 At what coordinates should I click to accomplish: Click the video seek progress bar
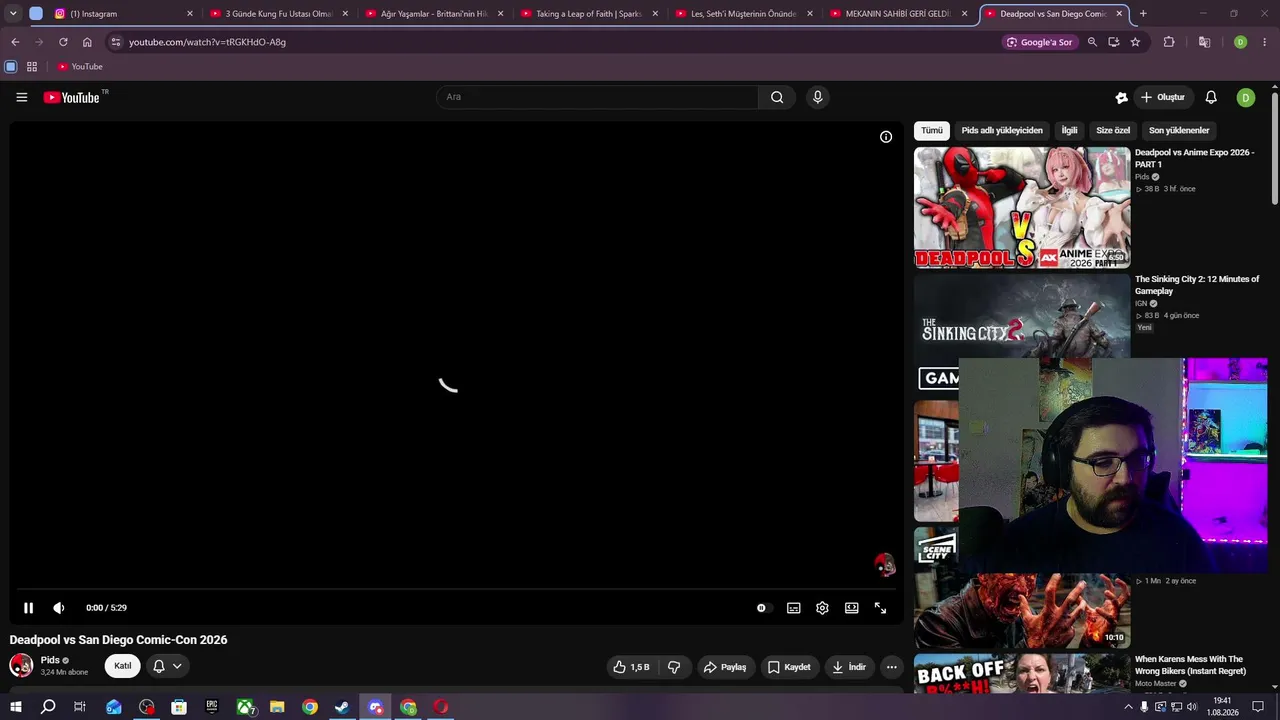point(456,589)
